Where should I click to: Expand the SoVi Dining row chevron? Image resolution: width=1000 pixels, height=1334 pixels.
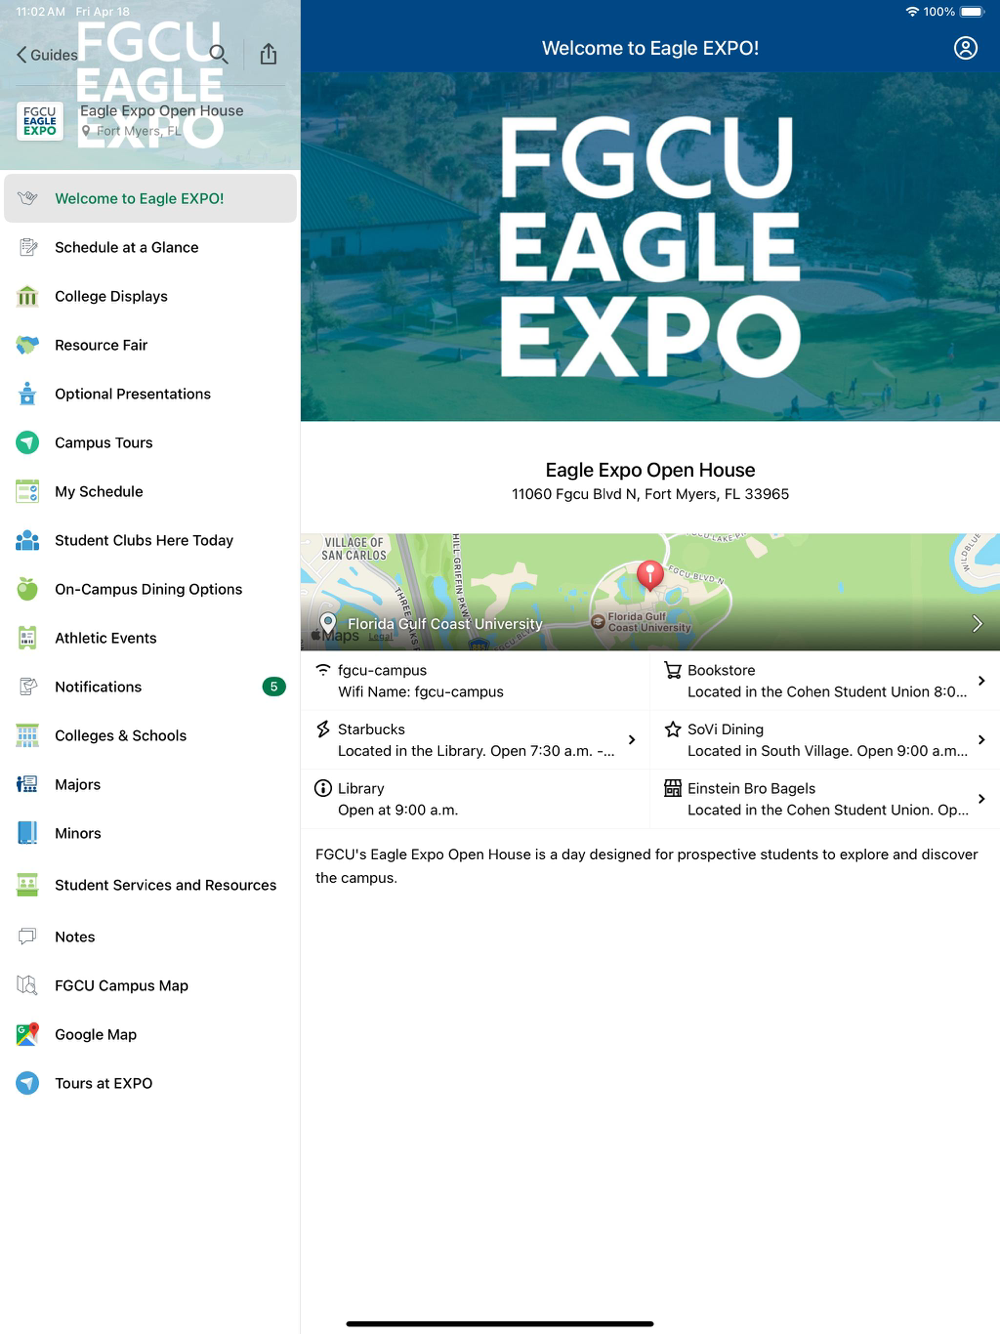click(x=982, y=740)
